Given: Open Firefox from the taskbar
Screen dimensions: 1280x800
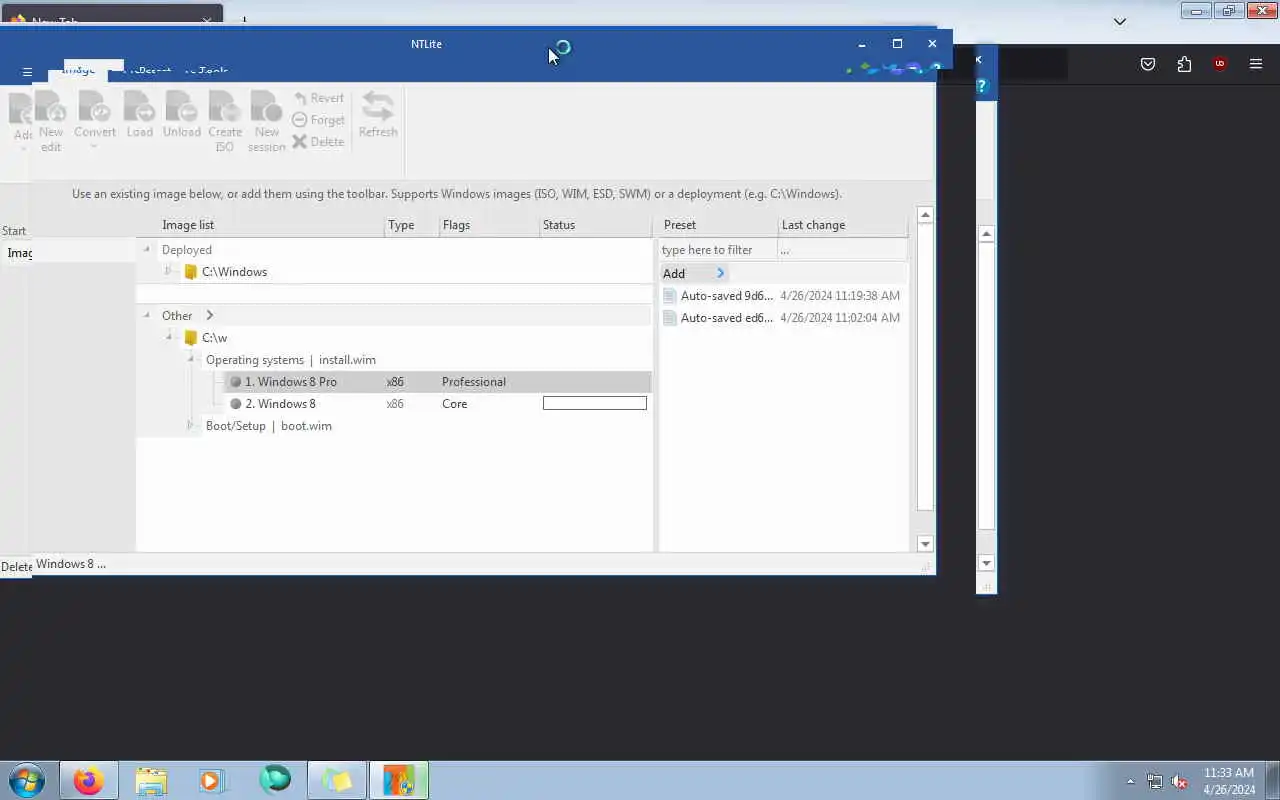Looking at the screenshot, I should (x=88, y=780).
